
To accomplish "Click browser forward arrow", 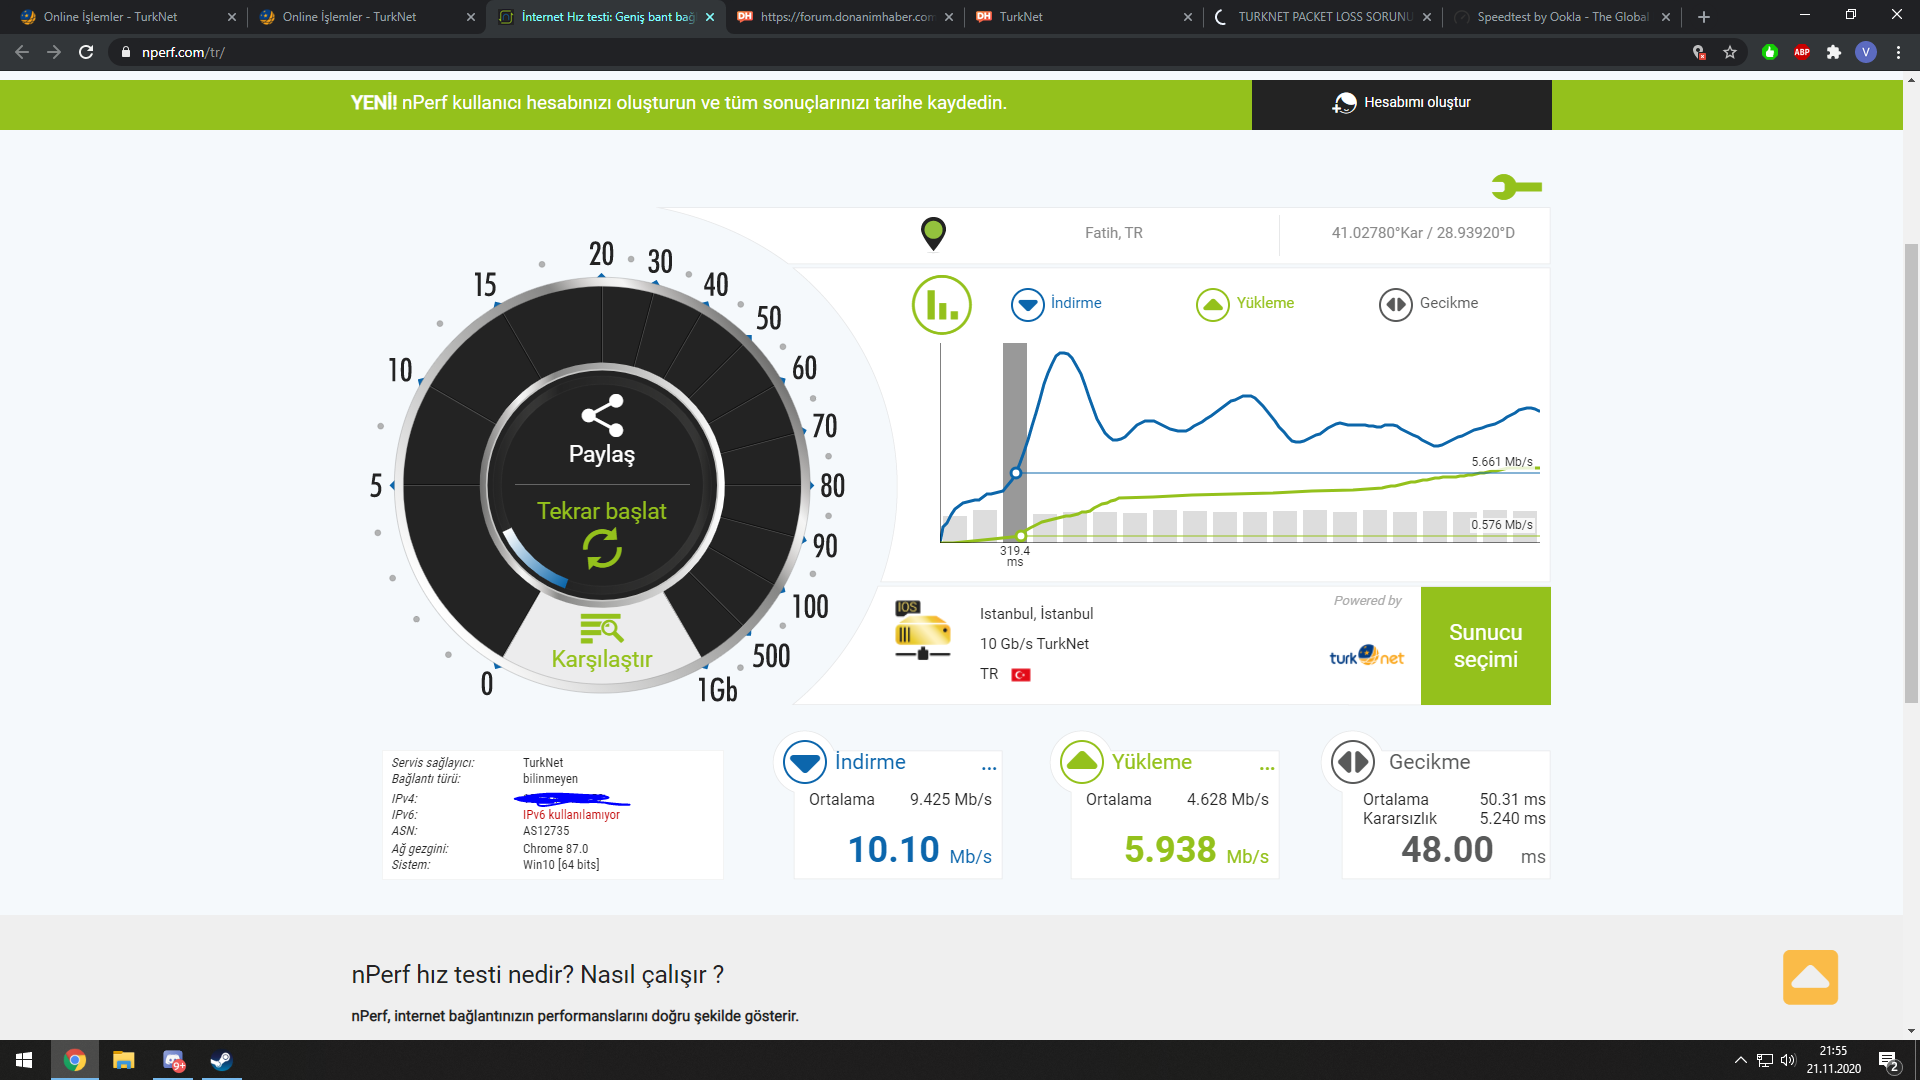I will point(54,52).
